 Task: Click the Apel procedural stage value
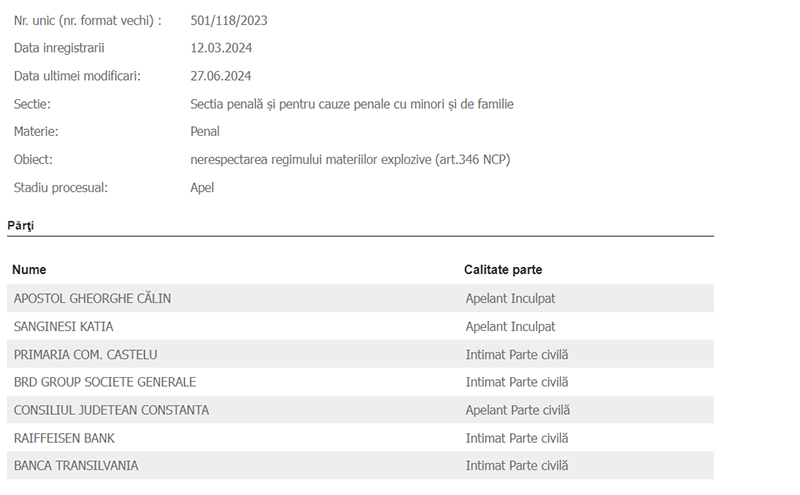(x=202, y=188)
